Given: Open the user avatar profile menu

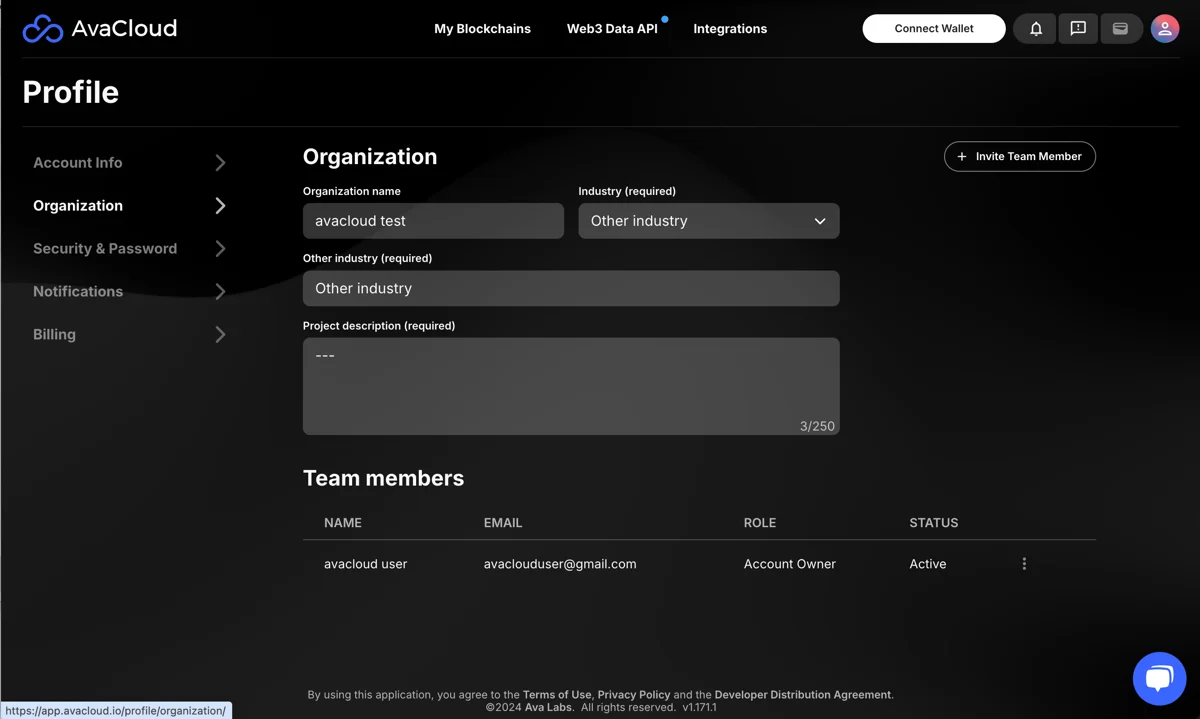Looking at the screenshot, I should click(x=1164, y=29).
